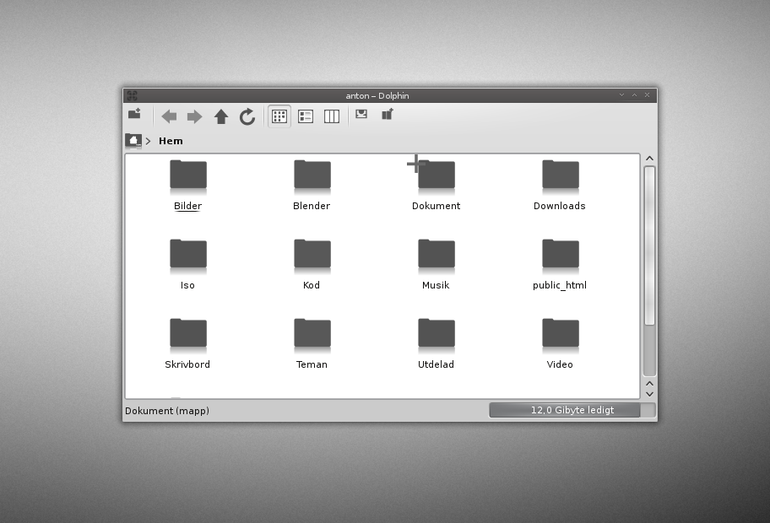
Task: Select the Bilder folder label
Action: pos(188,206)
